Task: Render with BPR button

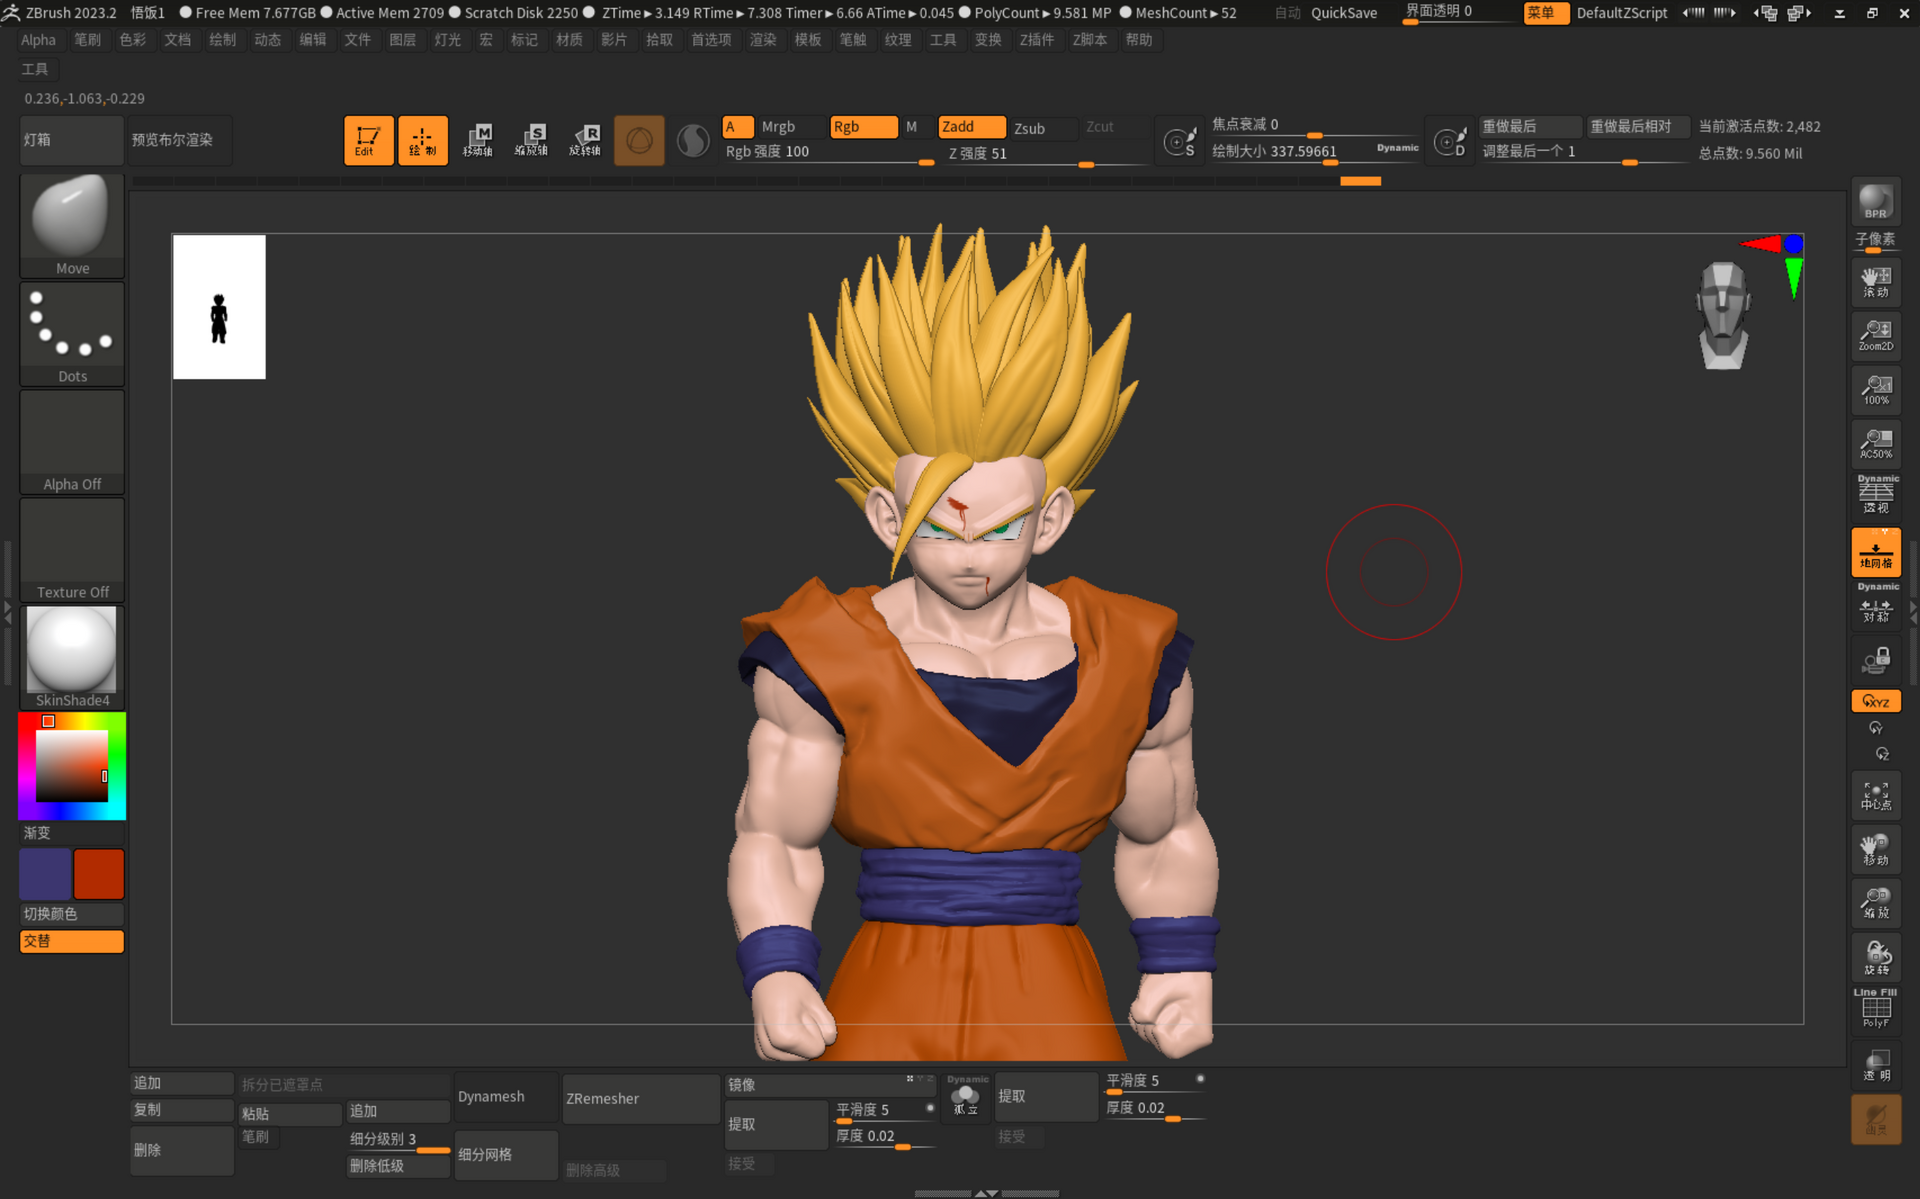Action: (1876, 202)
